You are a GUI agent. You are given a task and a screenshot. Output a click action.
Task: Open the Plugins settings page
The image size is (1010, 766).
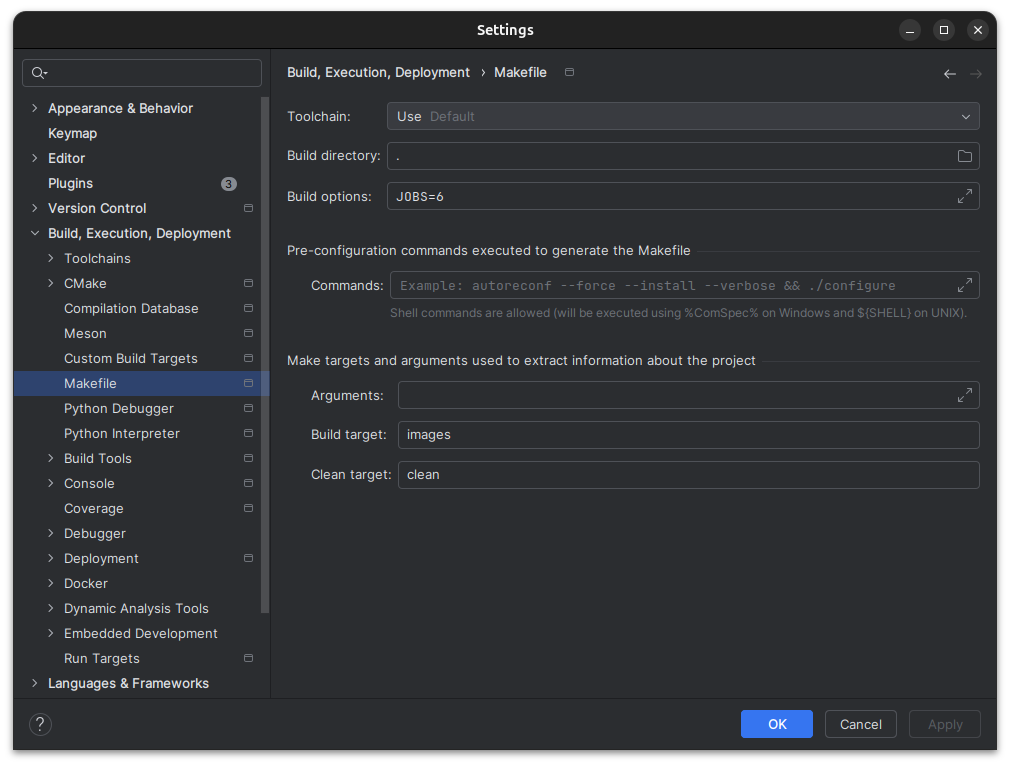(x=70, y=184)
